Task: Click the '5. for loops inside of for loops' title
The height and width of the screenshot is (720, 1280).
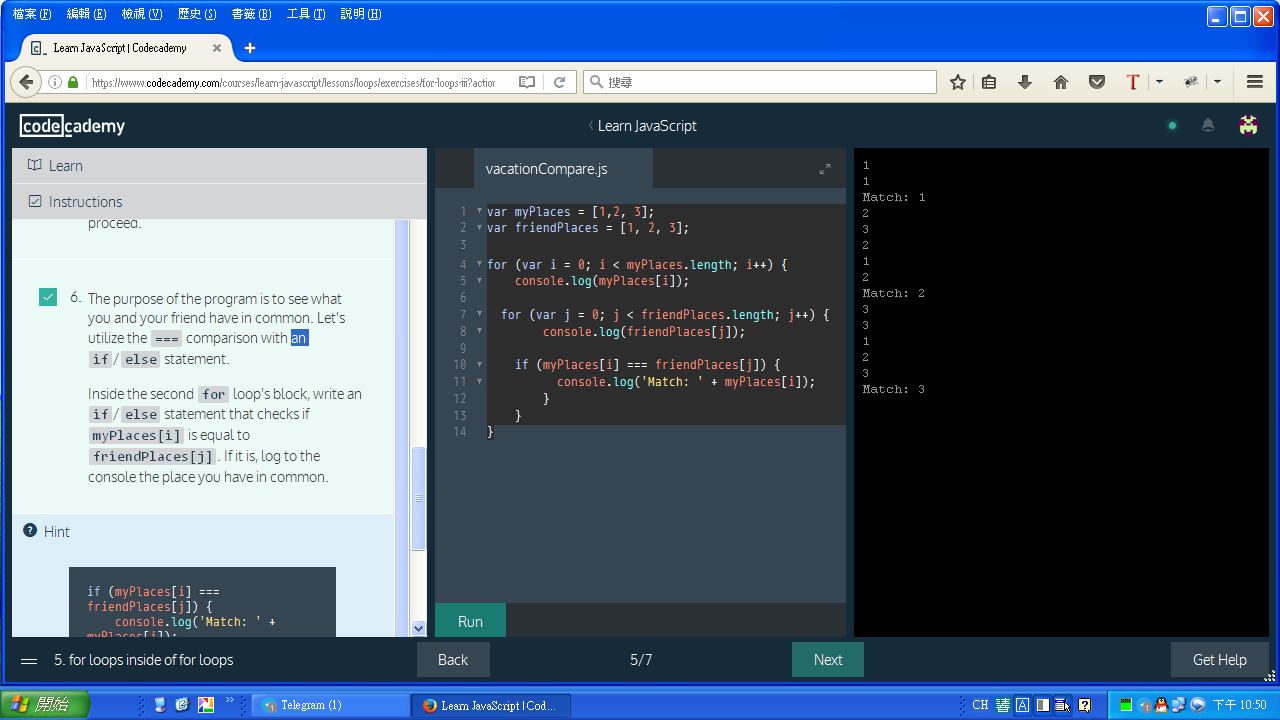Action: 143,660
